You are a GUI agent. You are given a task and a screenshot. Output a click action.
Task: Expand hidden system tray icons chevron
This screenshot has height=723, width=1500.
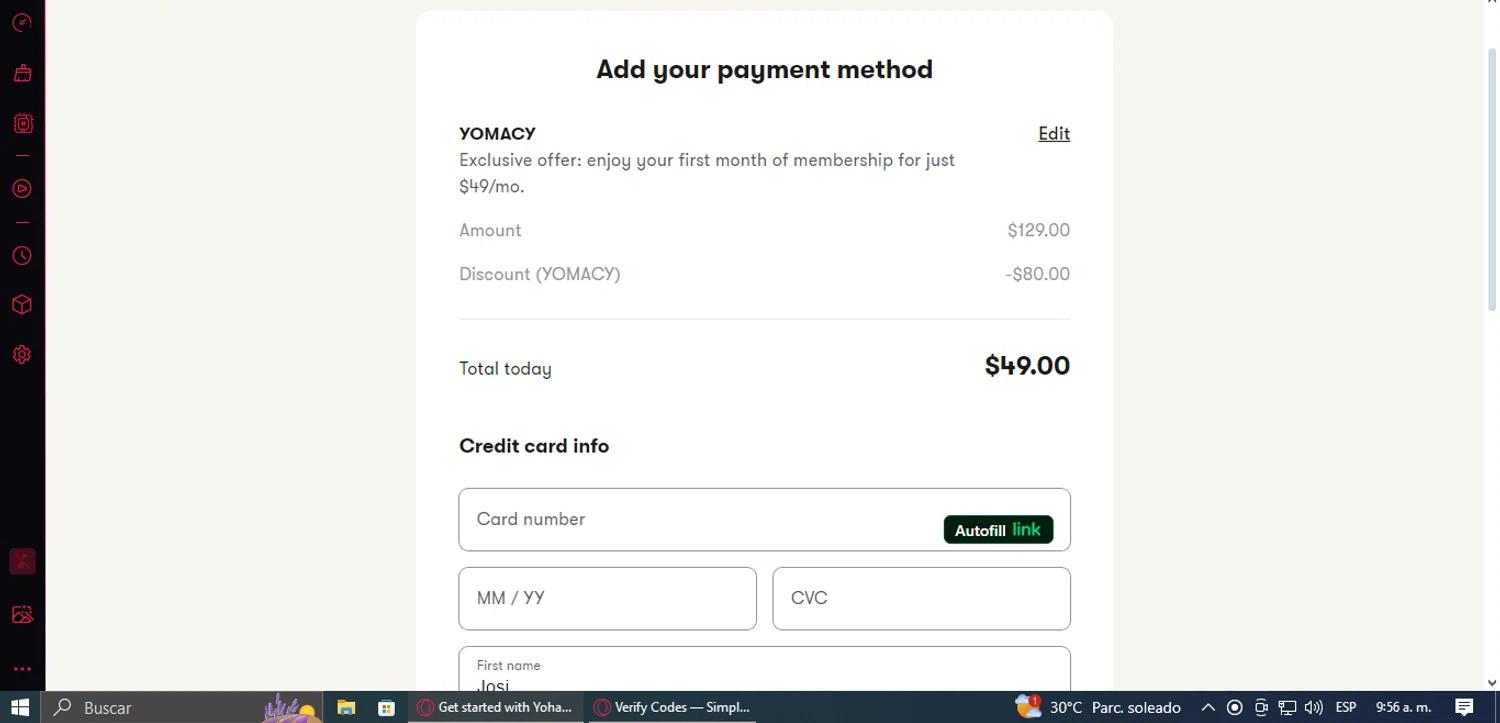[1208, 708]
